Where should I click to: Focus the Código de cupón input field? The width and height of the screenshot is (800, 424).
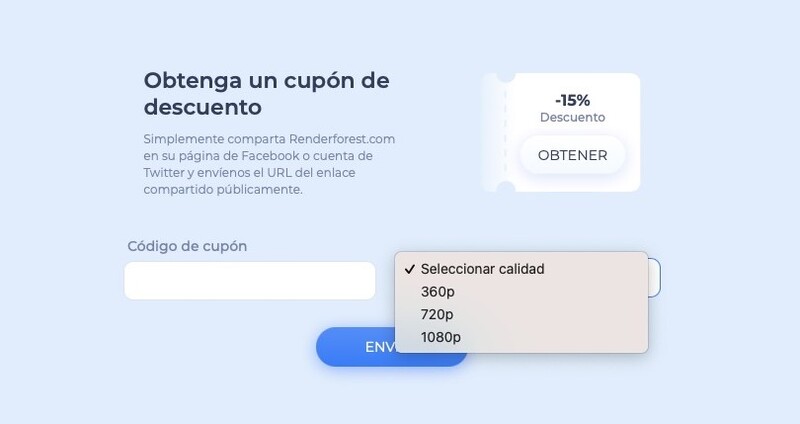click(x=249, y=280)
